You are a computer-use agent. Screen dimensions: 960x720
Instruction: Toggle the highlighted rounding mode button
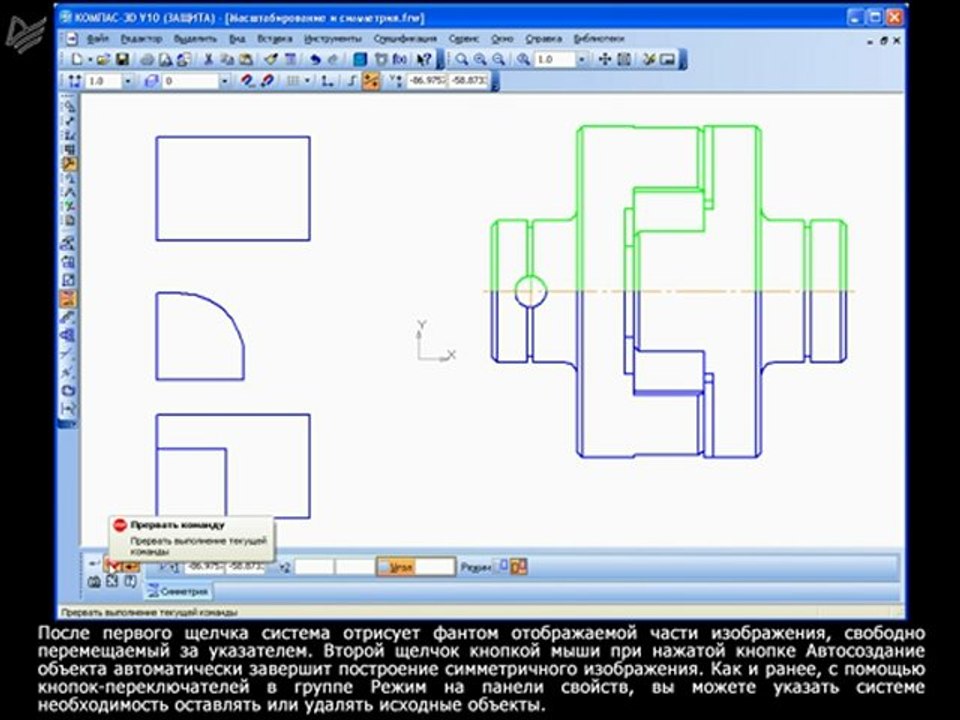point(371,81)
